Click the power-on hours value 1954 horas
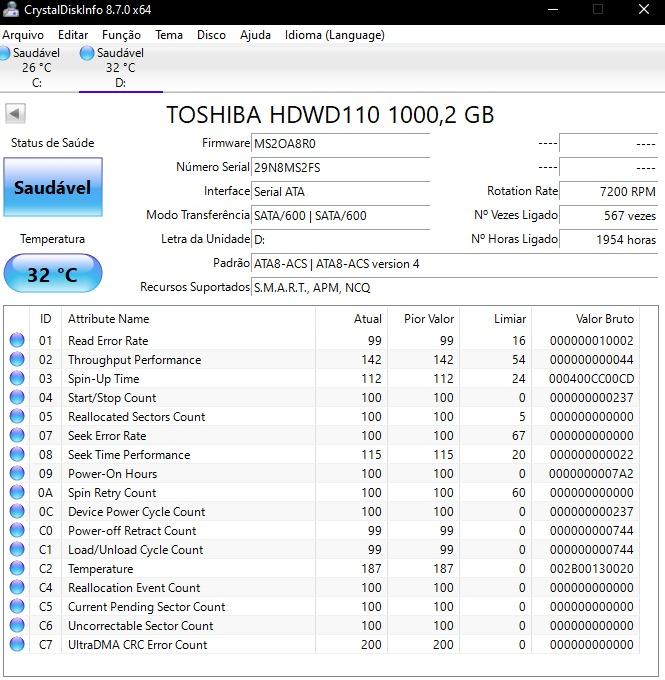 coord(609,239)
